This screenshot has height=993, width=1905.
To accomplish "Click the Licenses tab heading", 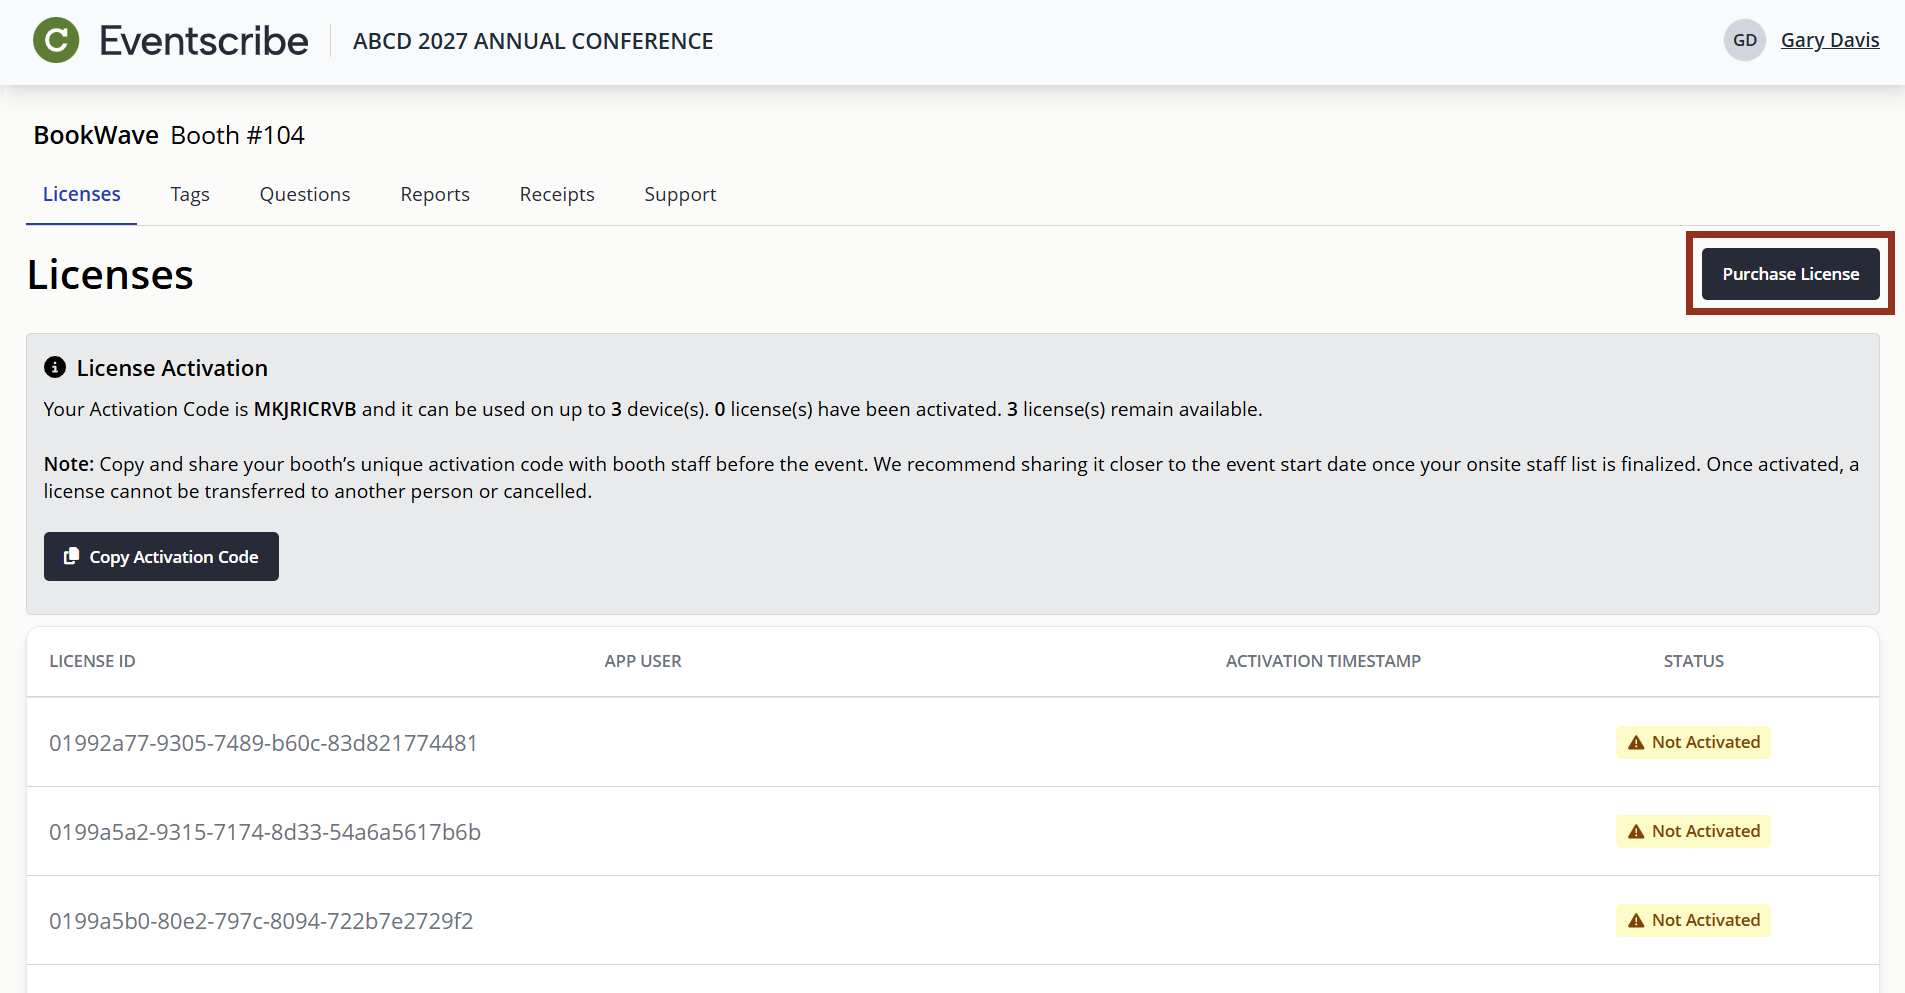I will tap(81, 194).
